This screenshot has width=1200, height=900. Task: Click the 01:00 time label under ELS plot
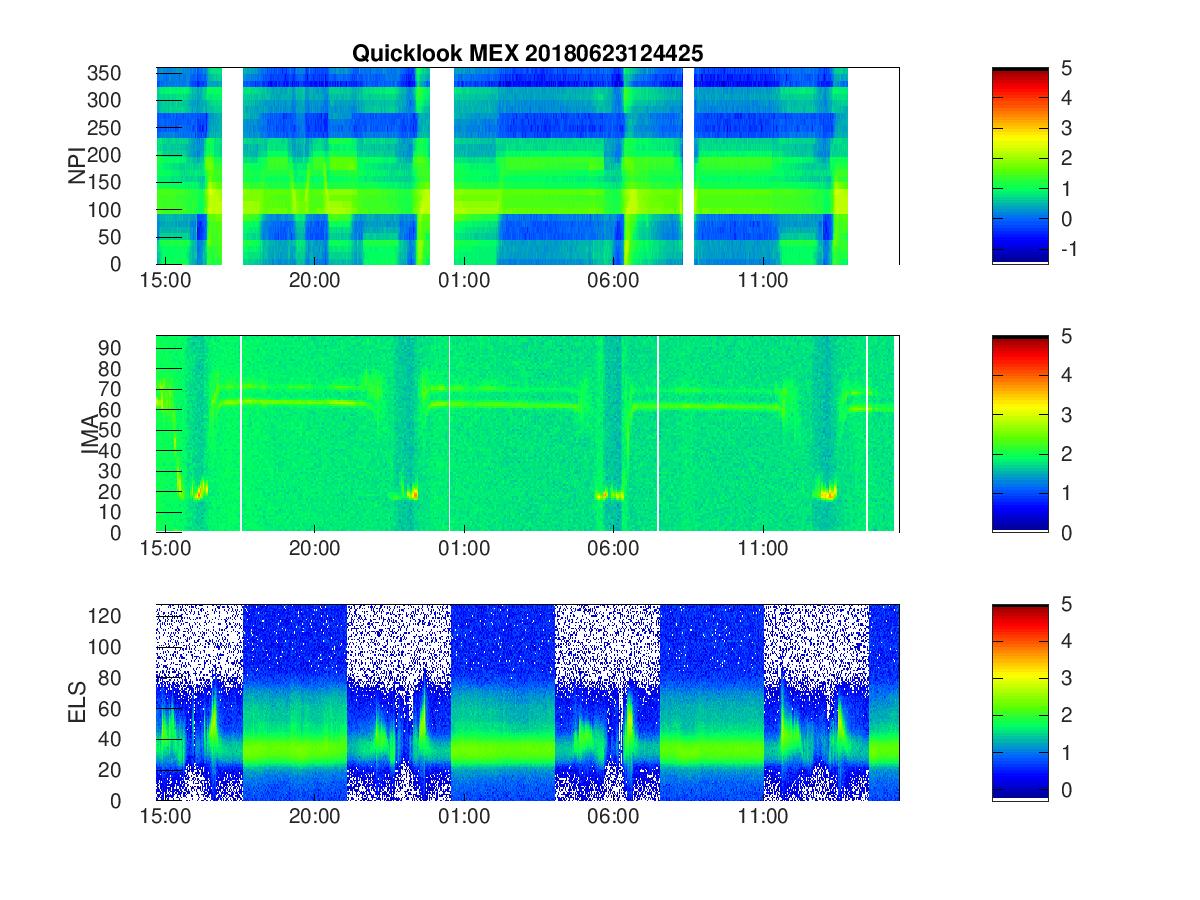point(464,817)
